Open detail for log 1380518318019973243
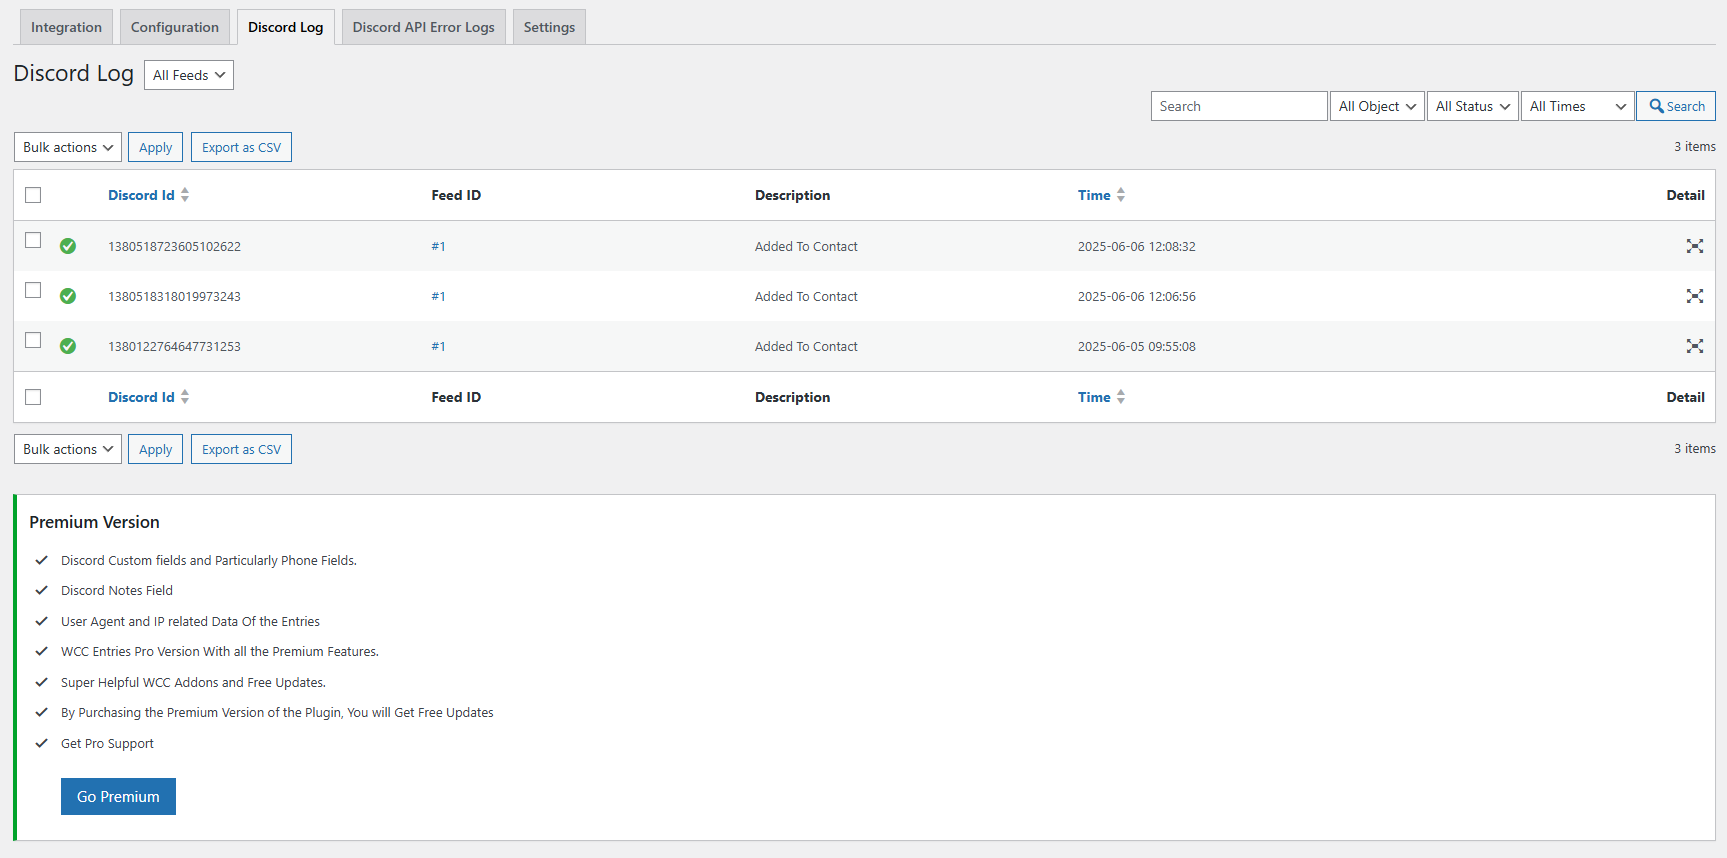Image resolution: width=1727 pixels, height=858 pixels. [1694, 296]
